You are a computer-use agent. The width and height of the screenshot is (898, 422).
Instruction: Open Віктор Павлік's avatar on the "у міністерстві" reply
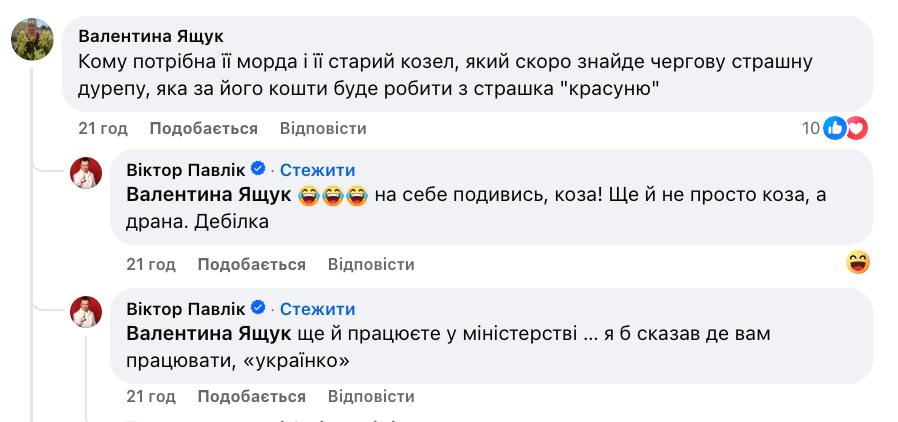[86, 312]
